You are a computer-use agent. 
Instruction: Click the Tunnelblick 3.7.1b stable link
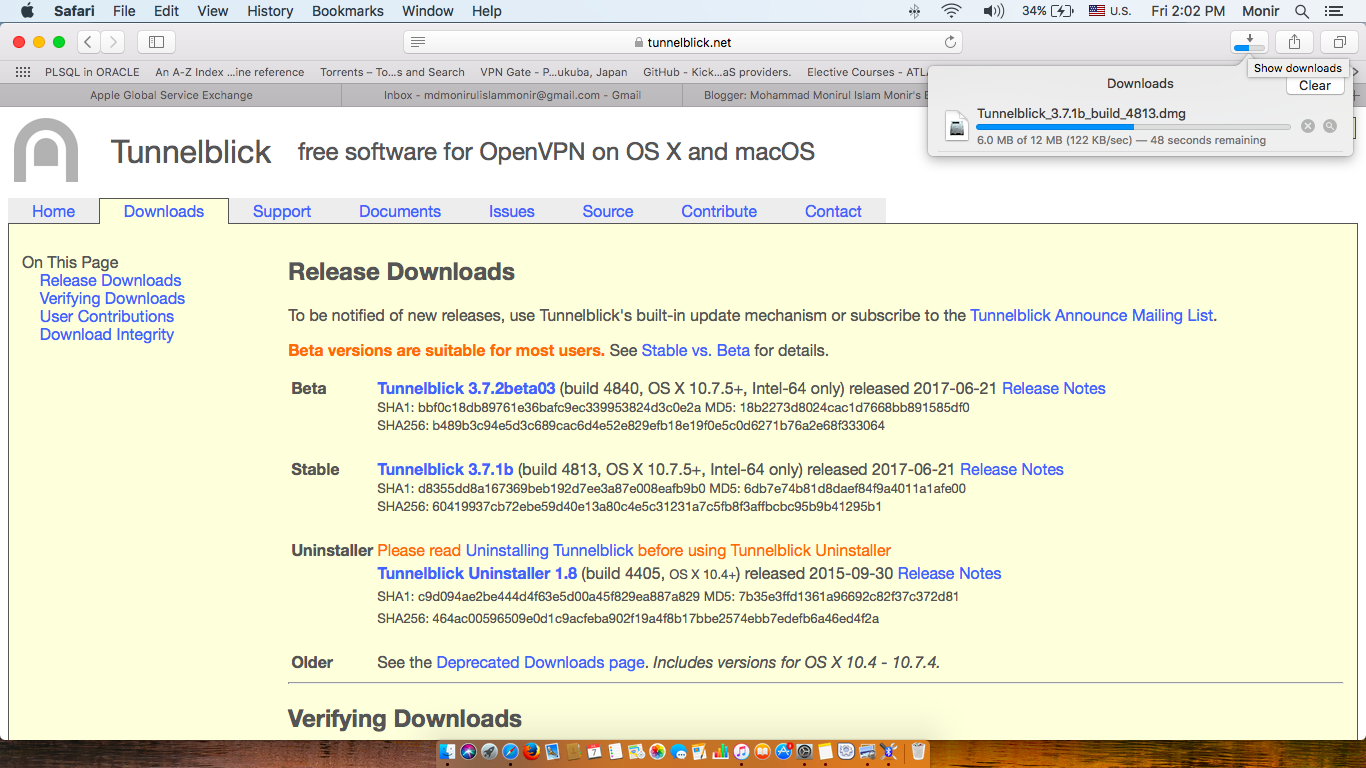pos(445,469)
